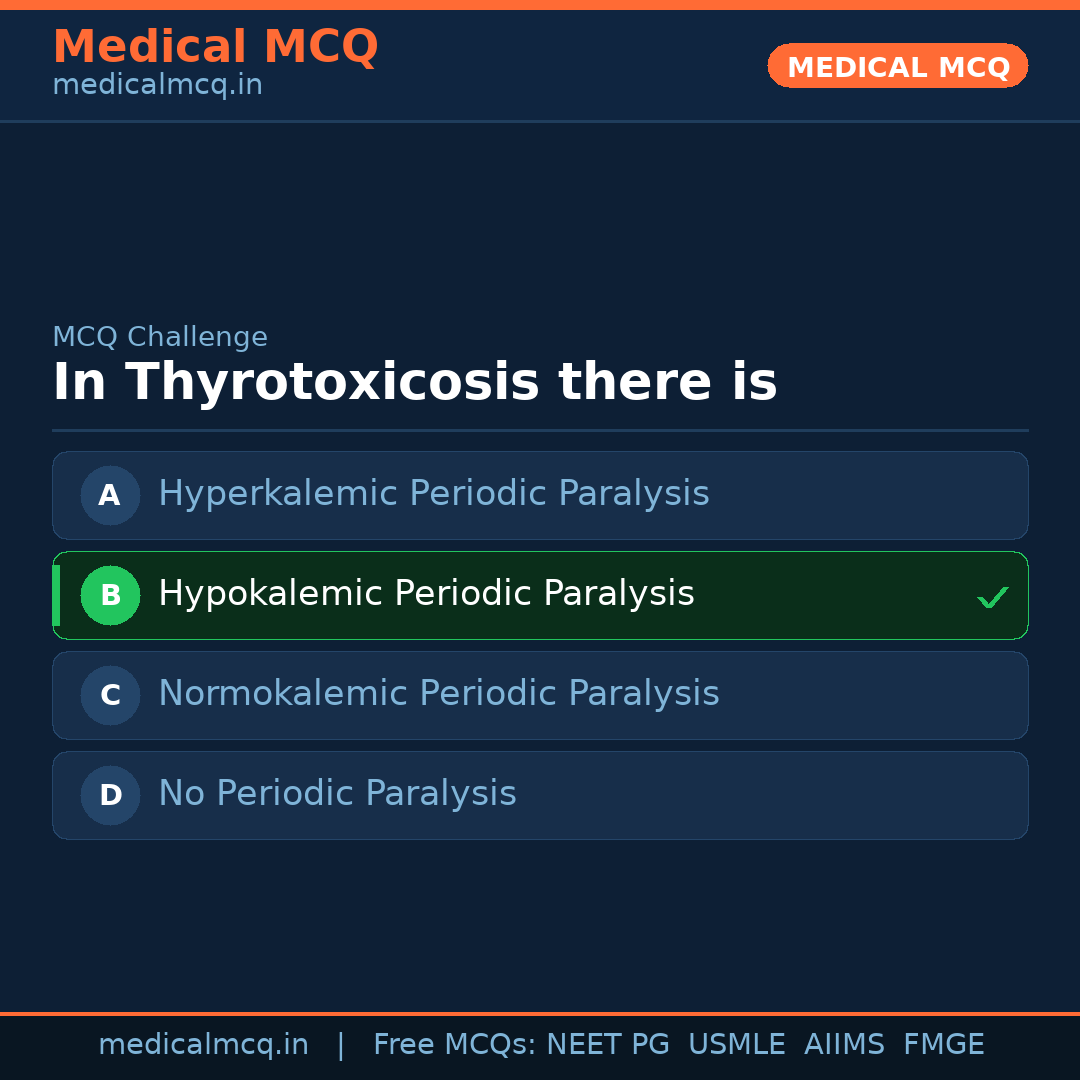Click the MCQ Challenge label
This screenshot has width=1080, height=1080.
click(160, 338)
